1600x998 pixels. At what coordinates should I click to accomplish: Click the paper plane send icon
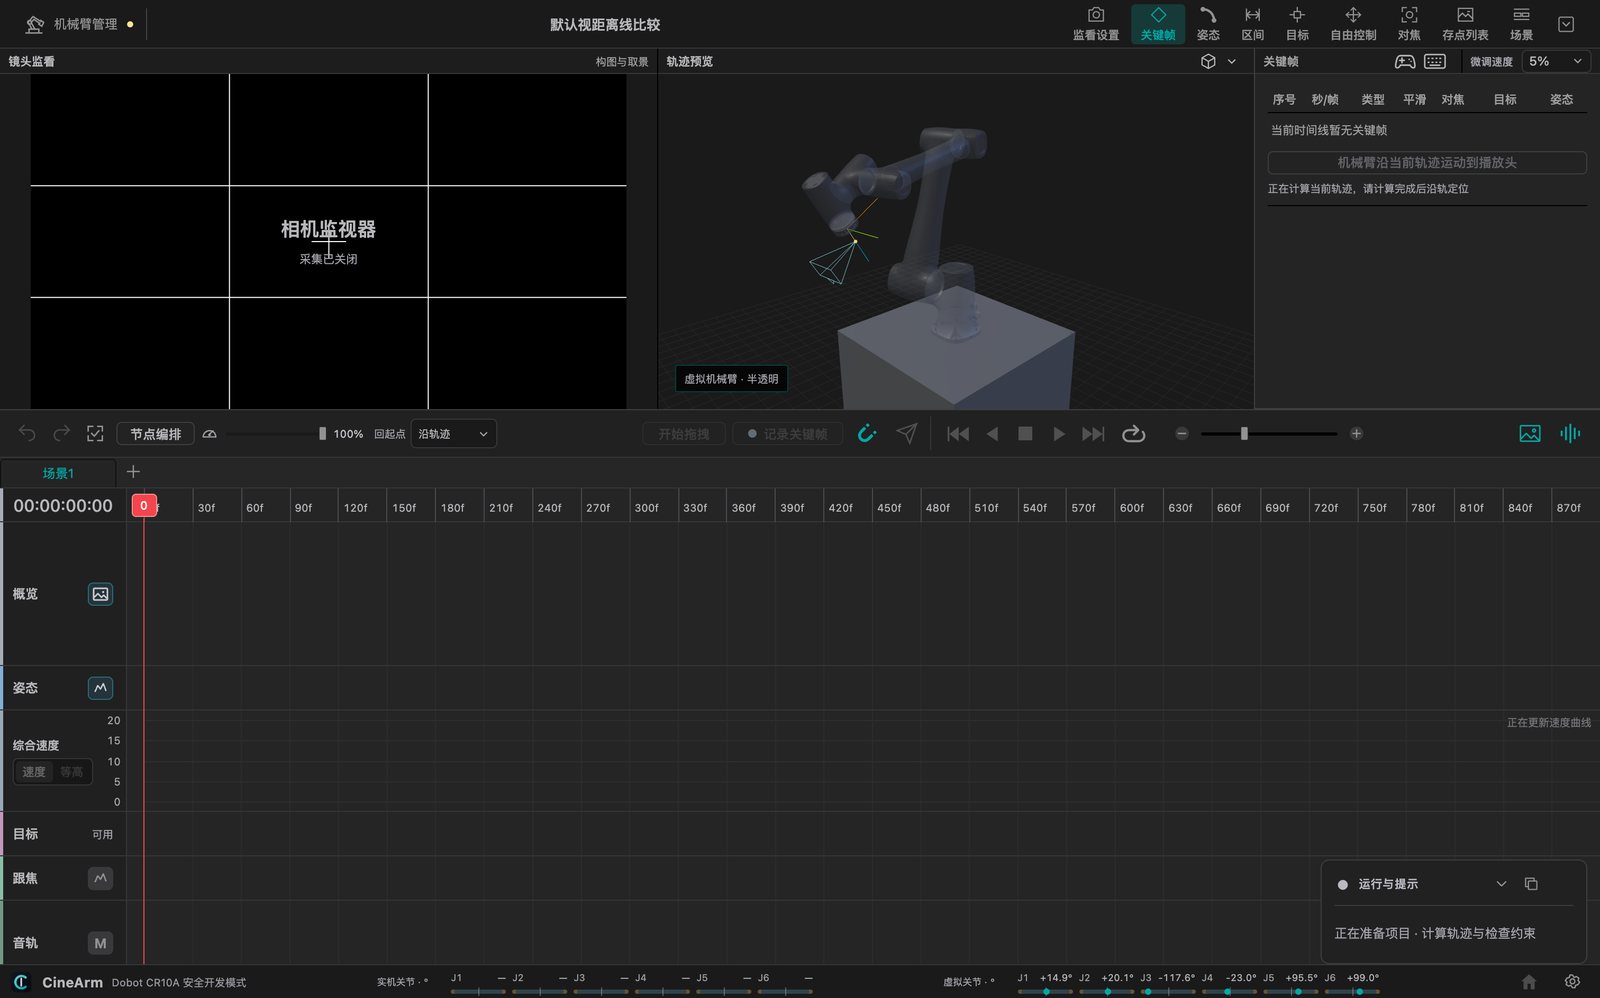tap(907, 433)
